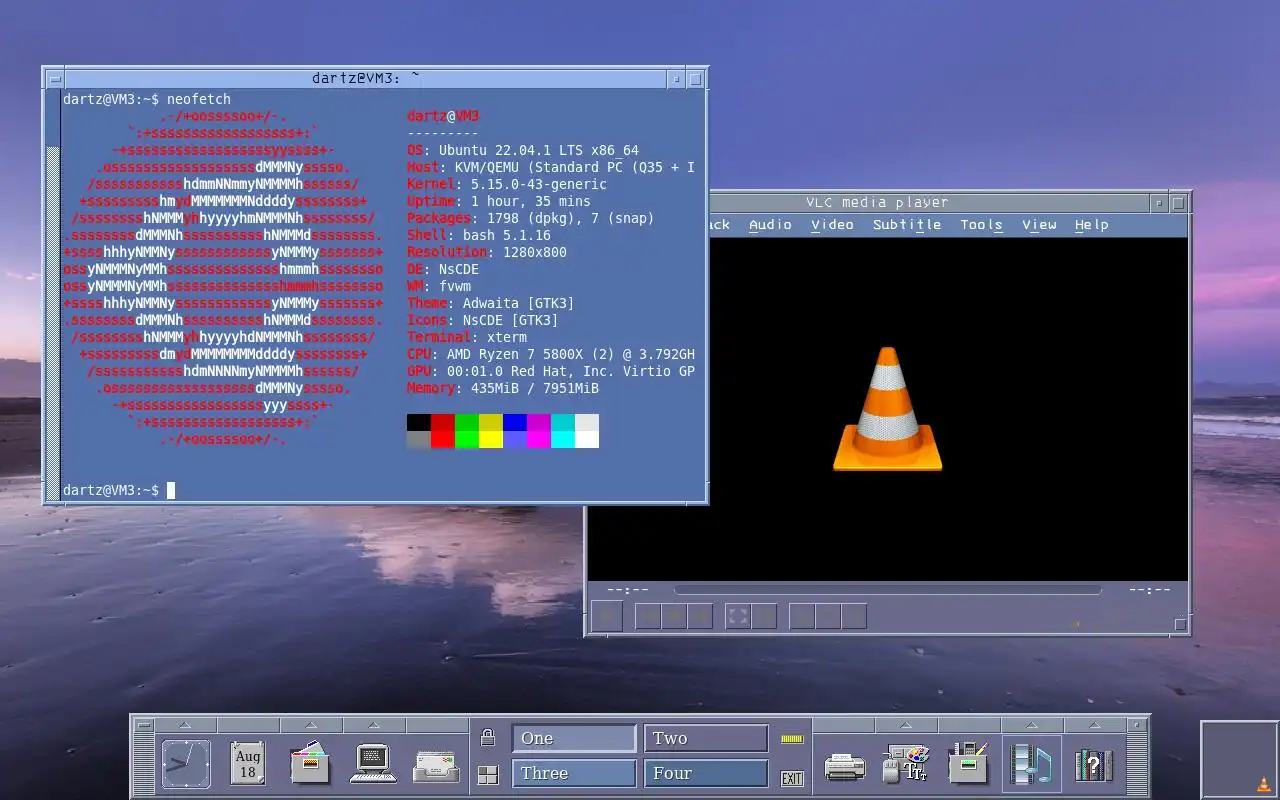Screen dimensions: 1280x800
Task: Expand the subpanel arrow above help icon
Action: [1093, 725]
